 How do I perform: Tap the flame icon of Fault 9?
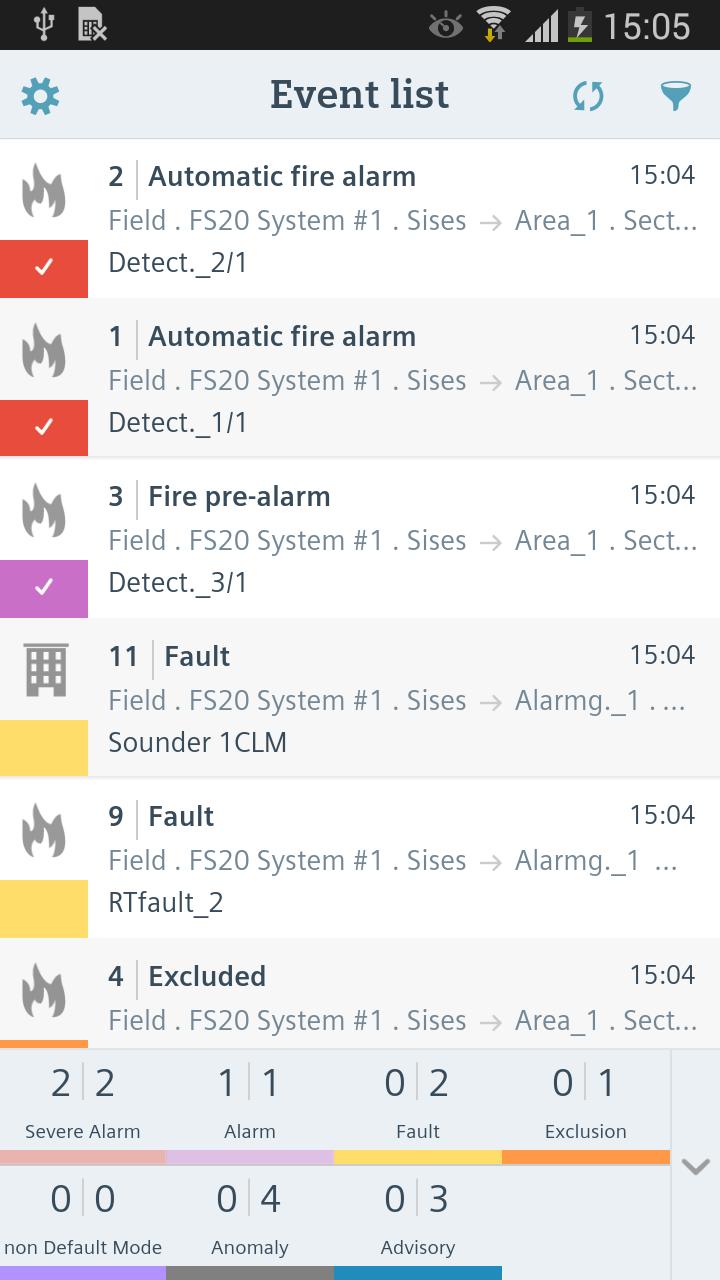pyautogui.click(x=44, y=831)
